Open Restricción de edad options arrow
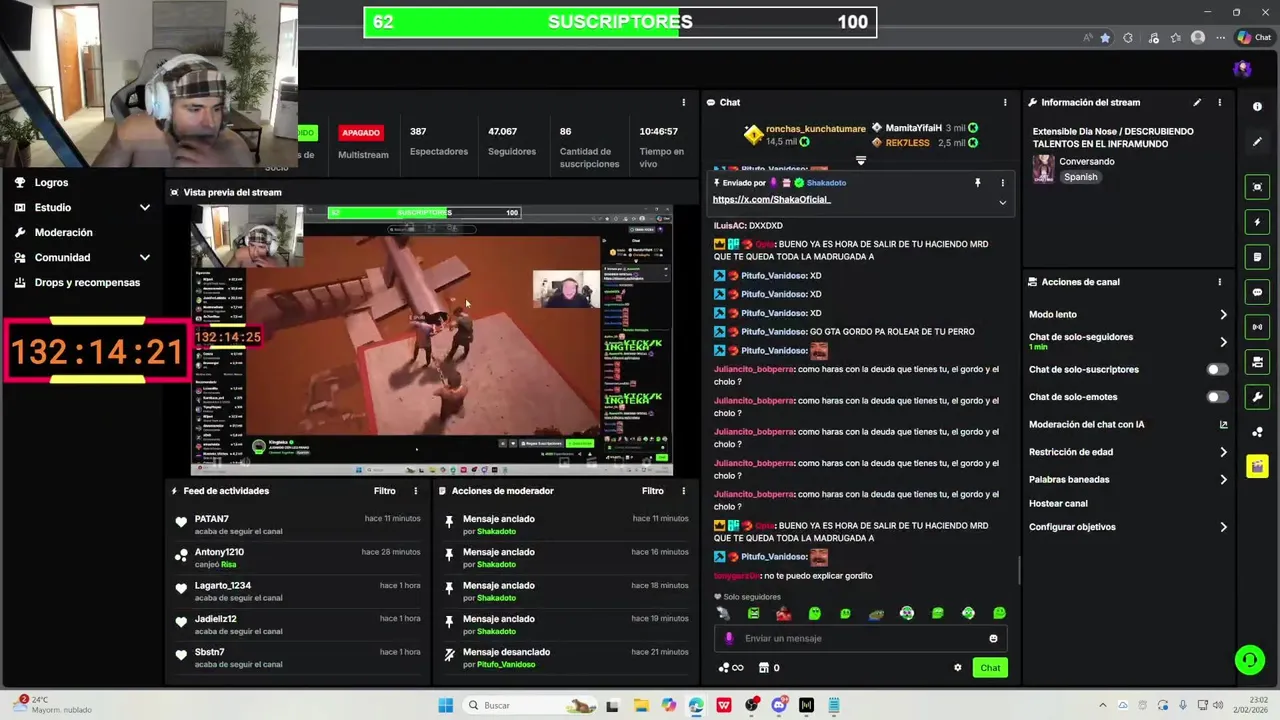 point(1223,452)
